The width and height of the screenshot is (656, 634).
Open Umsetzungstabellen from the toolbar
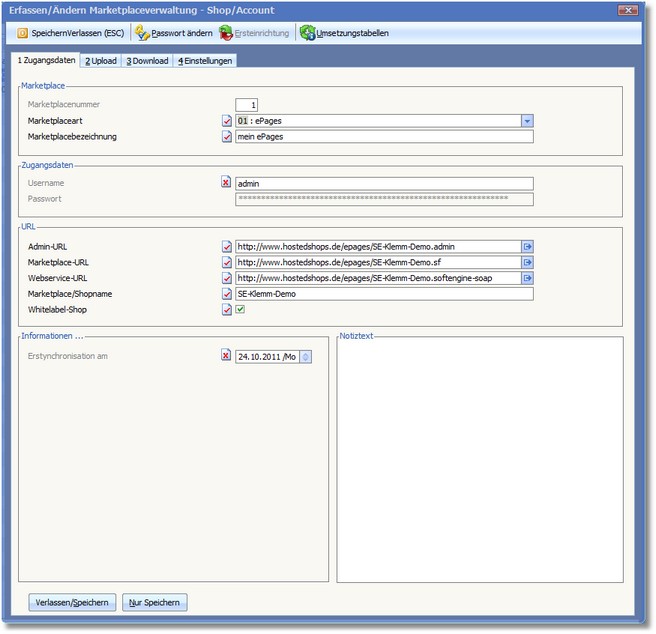(307, 33)
